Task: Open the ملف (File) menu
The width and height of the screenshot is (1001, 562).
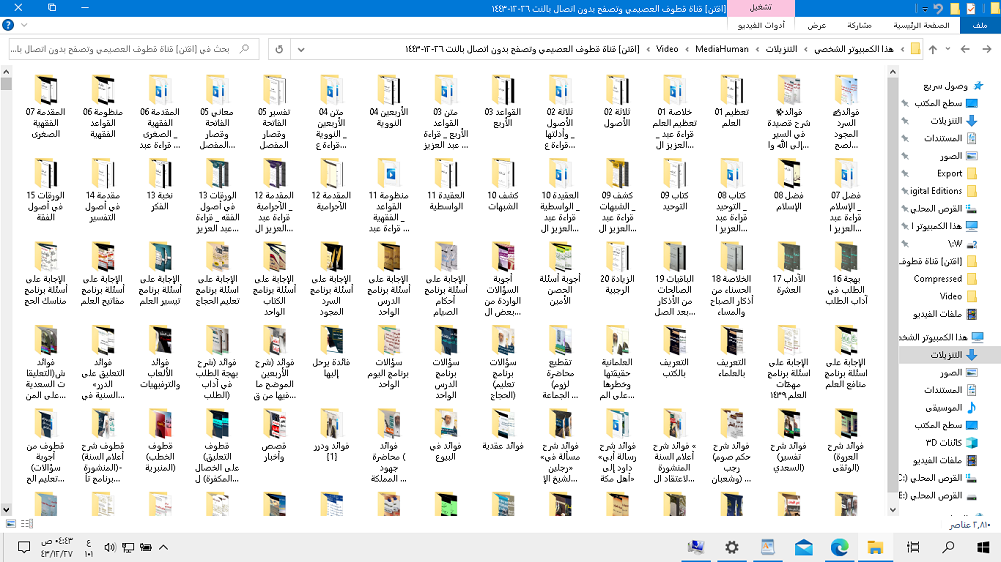Action: click(979, 25)
